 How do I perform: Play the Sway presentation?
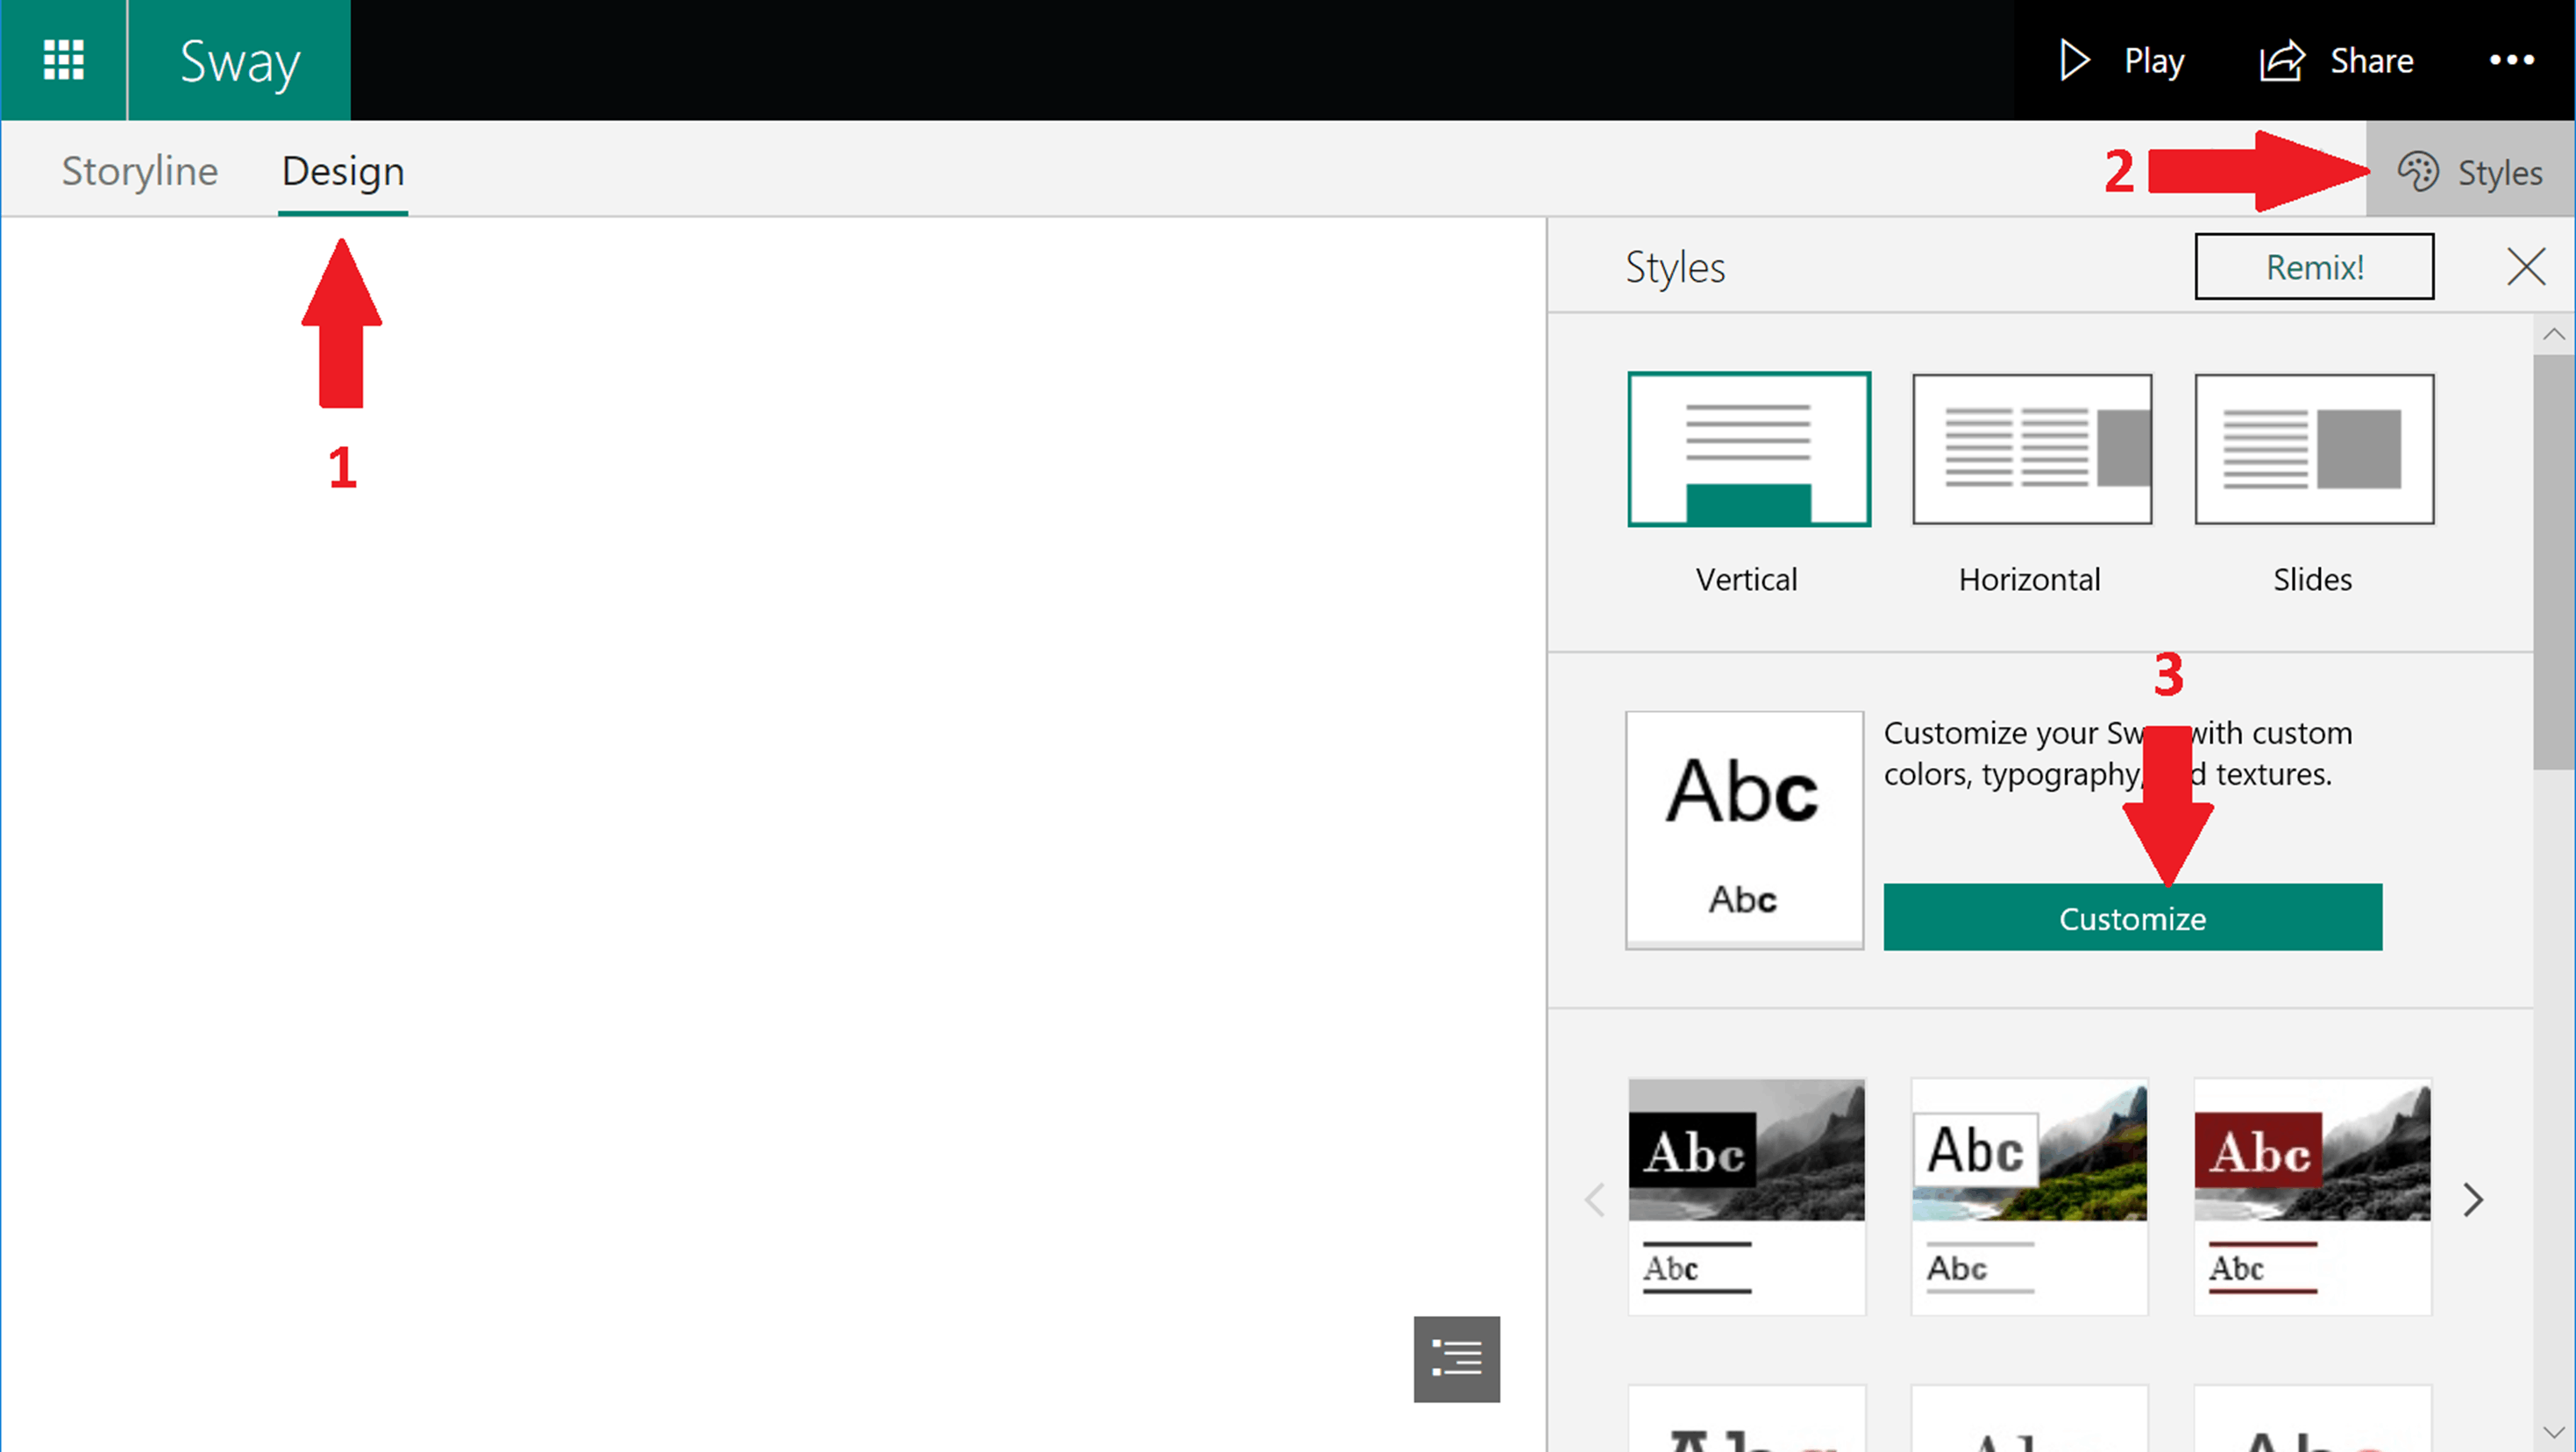(x=2122, y=61)
